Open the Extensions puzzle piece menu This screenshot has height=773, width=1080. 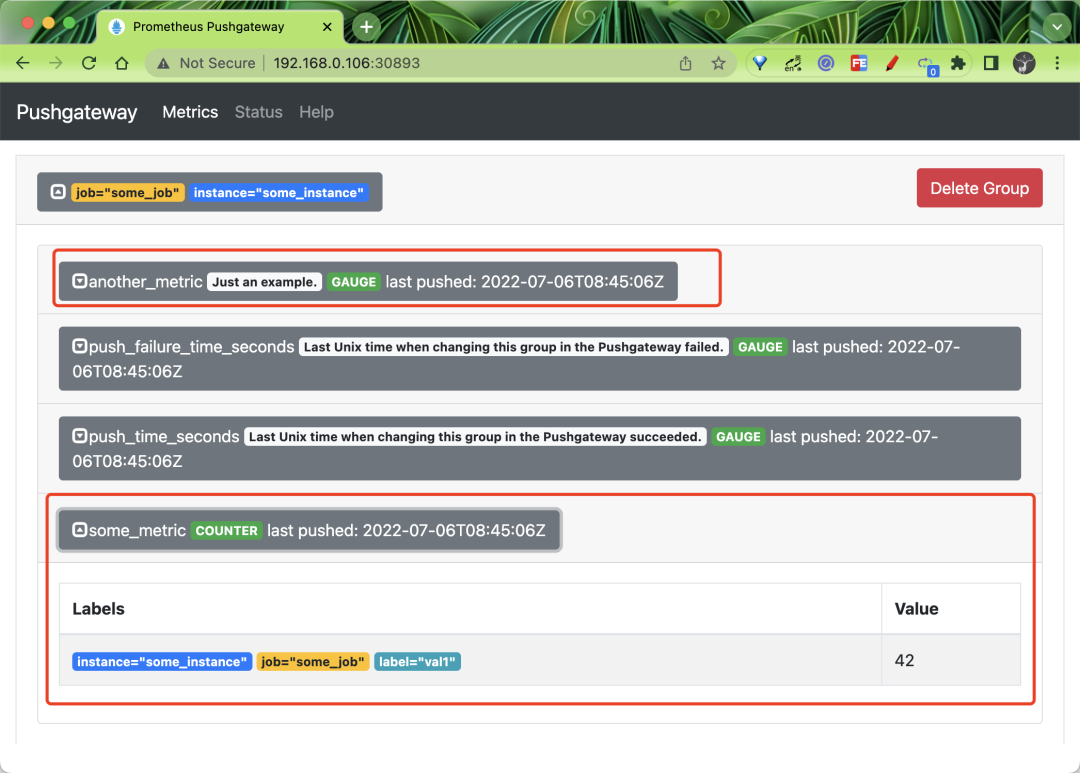[x=958, y=63]
